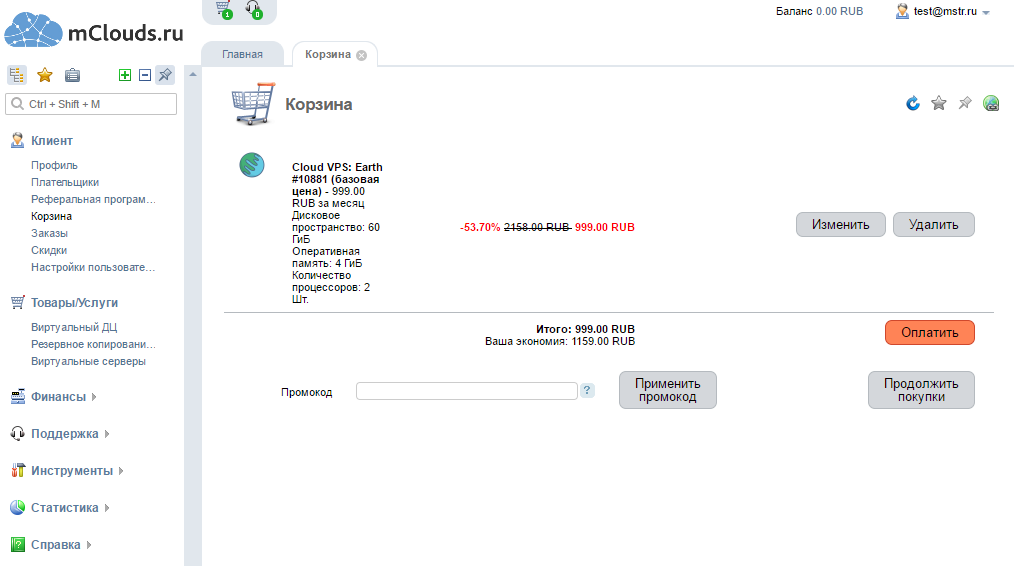
Task: Click Продолжить покупки button
Action: [921, 390]
